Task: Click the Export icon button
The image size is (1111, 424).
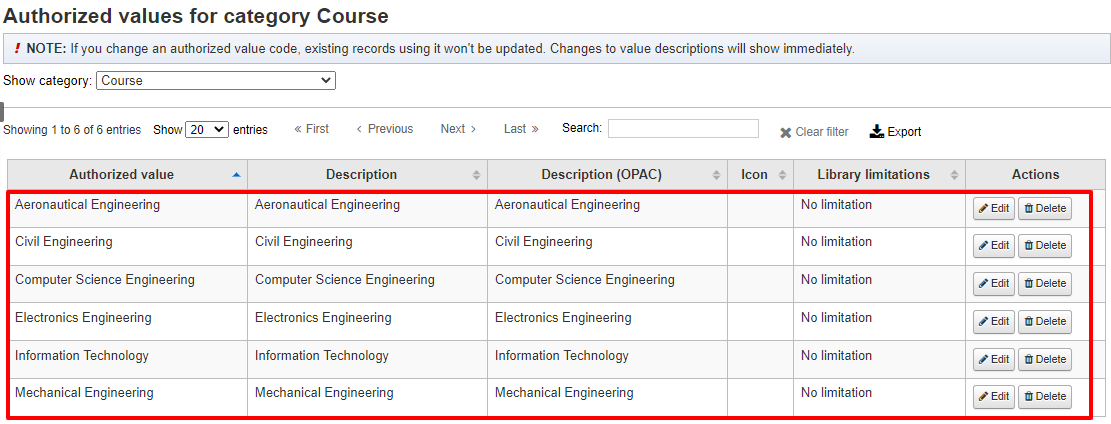Action: point(895,132)
